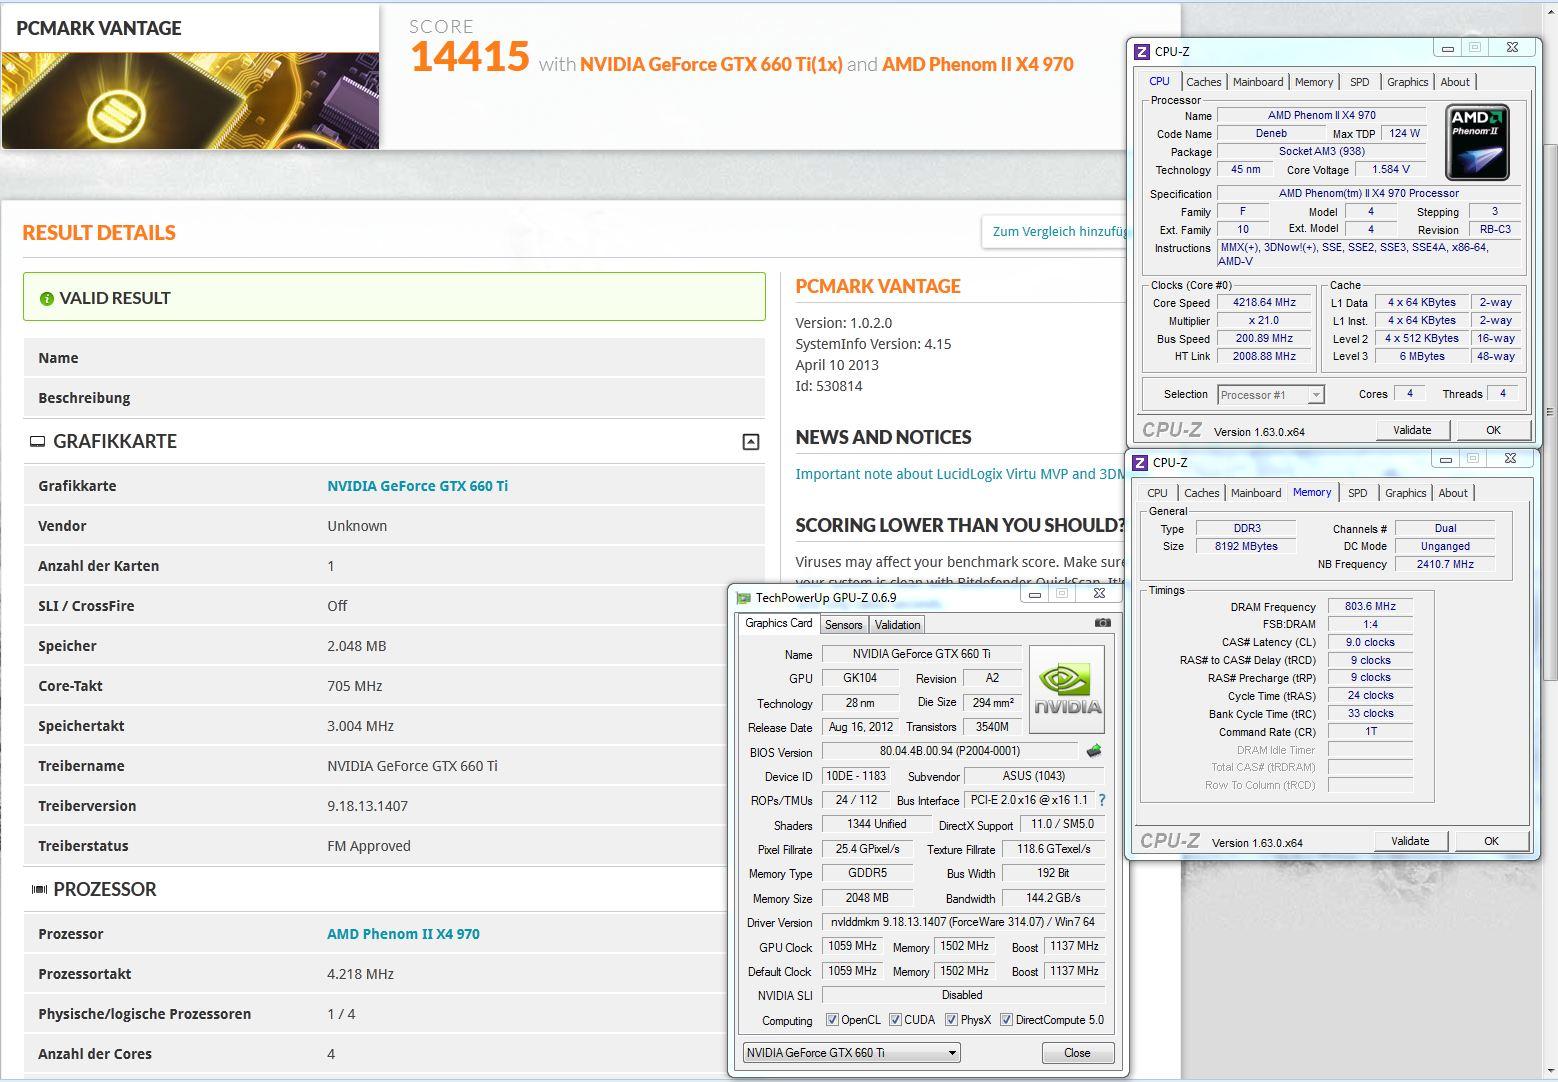Click the NVIDIA logo in GPU-Z
The height and width of the screenshot is (1082, 1558).
pyautogui.click(x=1067, y=689)
